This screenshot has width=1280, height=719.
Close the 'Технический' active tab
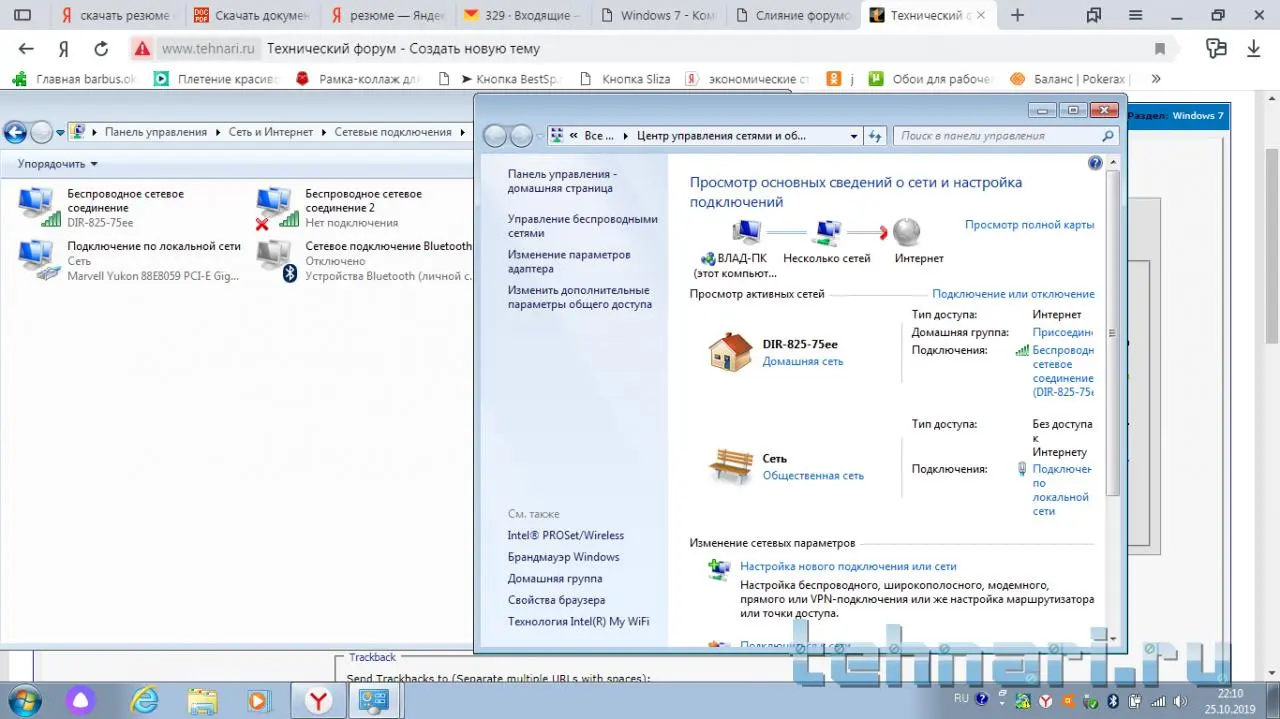tap(983, 15)
